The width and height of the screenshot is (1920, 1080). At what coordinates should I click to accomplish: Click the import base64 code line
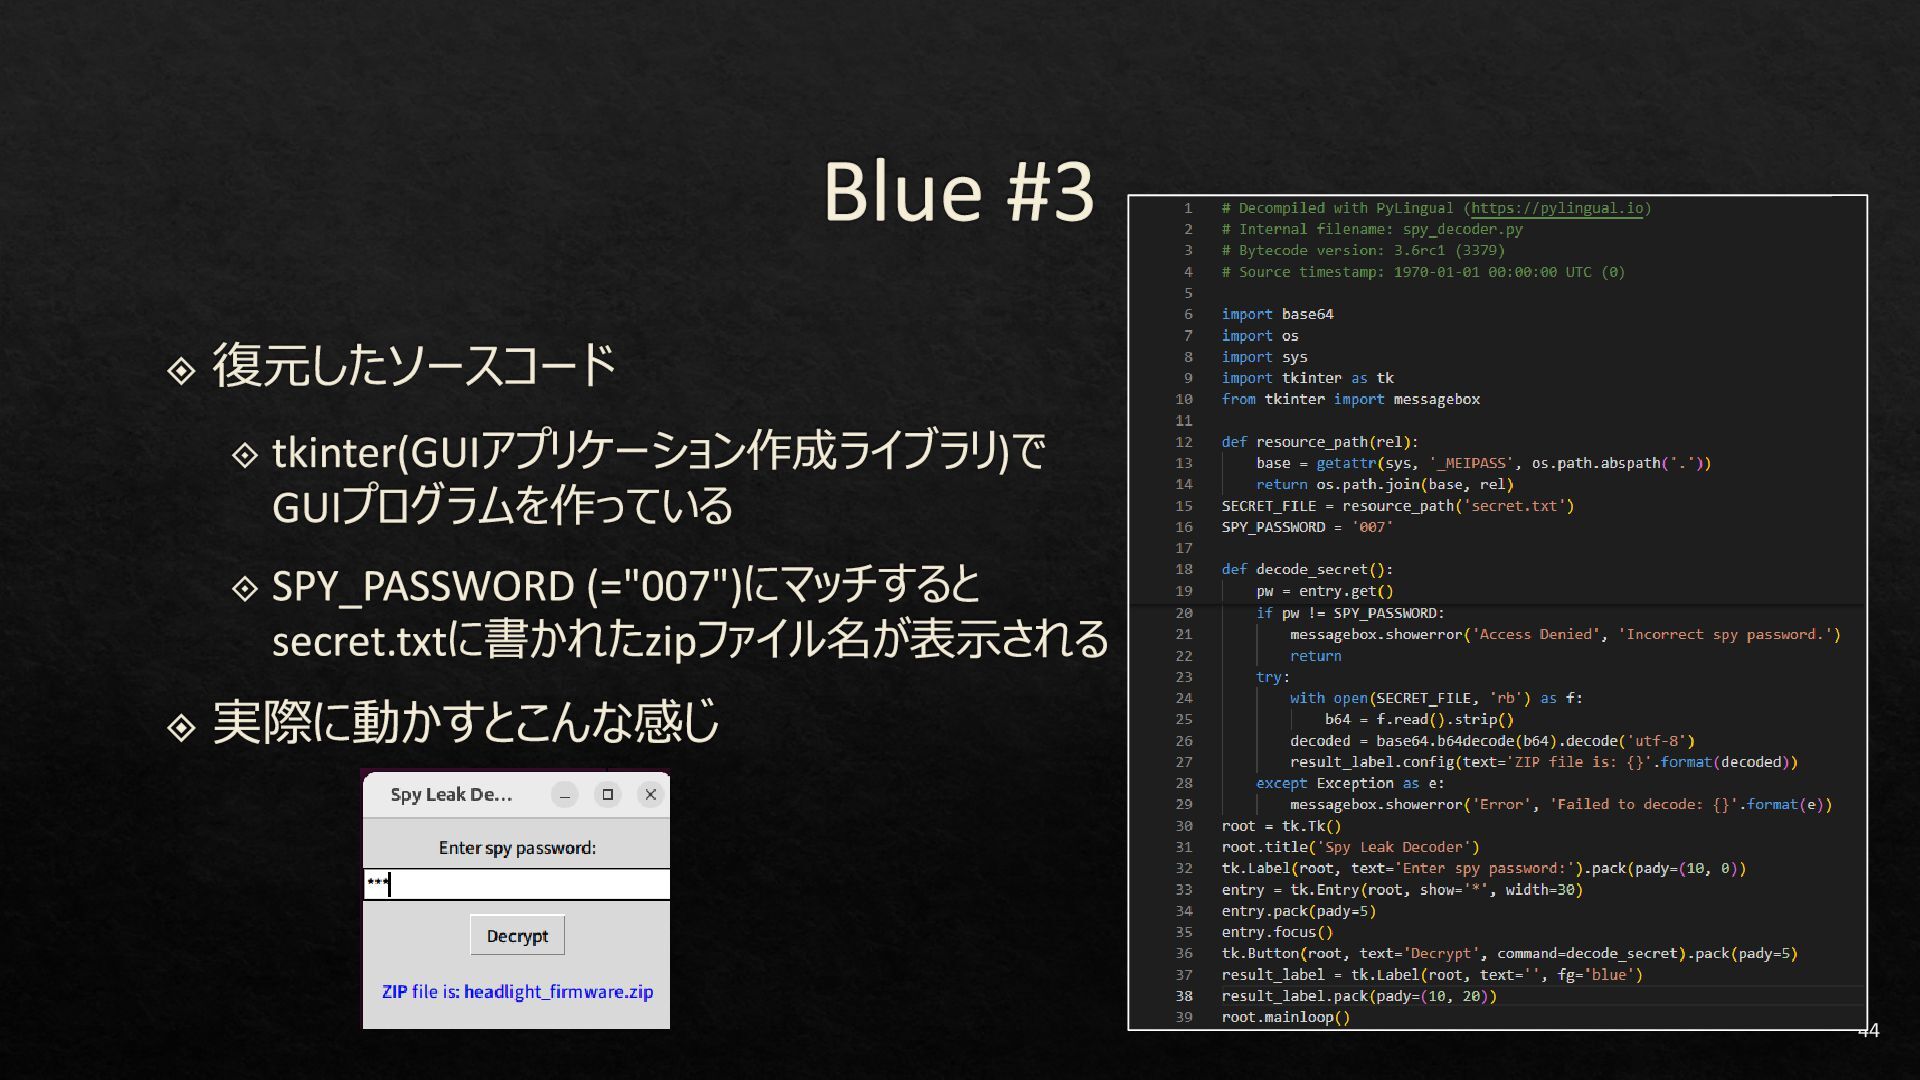tap(1277, 314)
